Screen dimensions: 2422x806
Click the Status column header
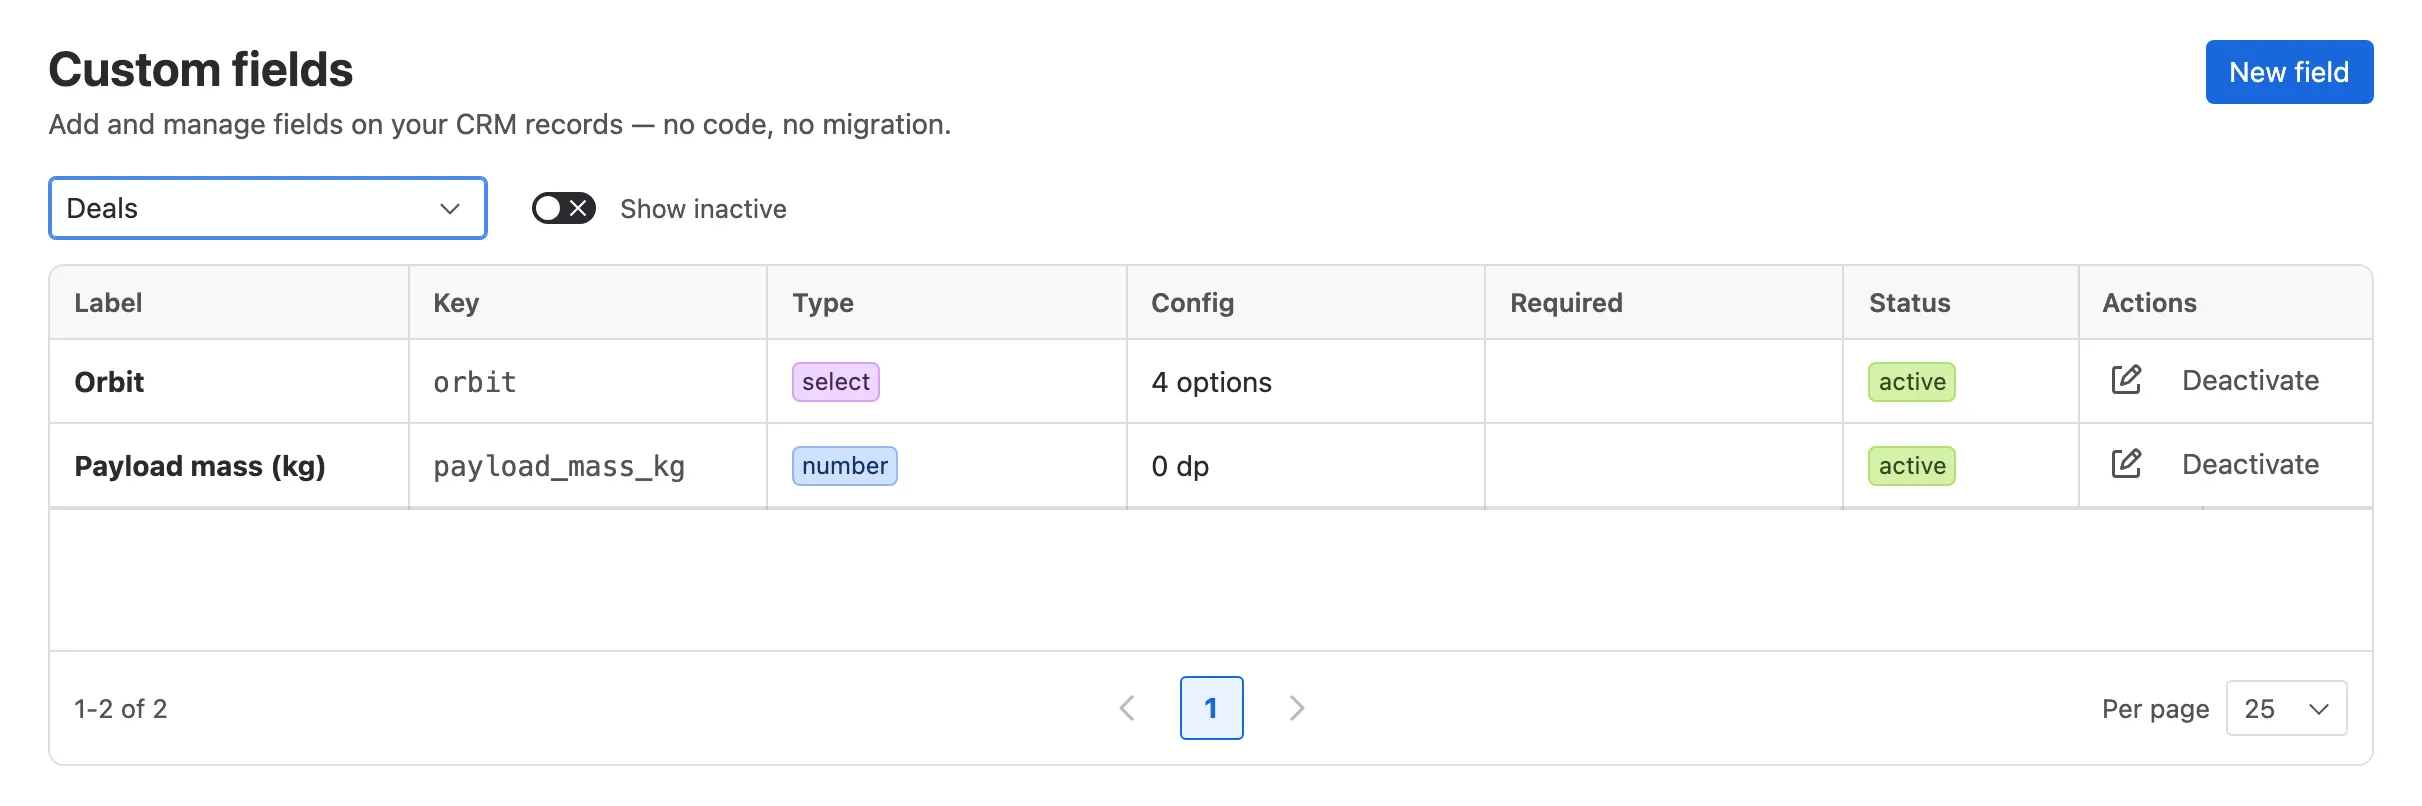click(x=1961, y=302)
